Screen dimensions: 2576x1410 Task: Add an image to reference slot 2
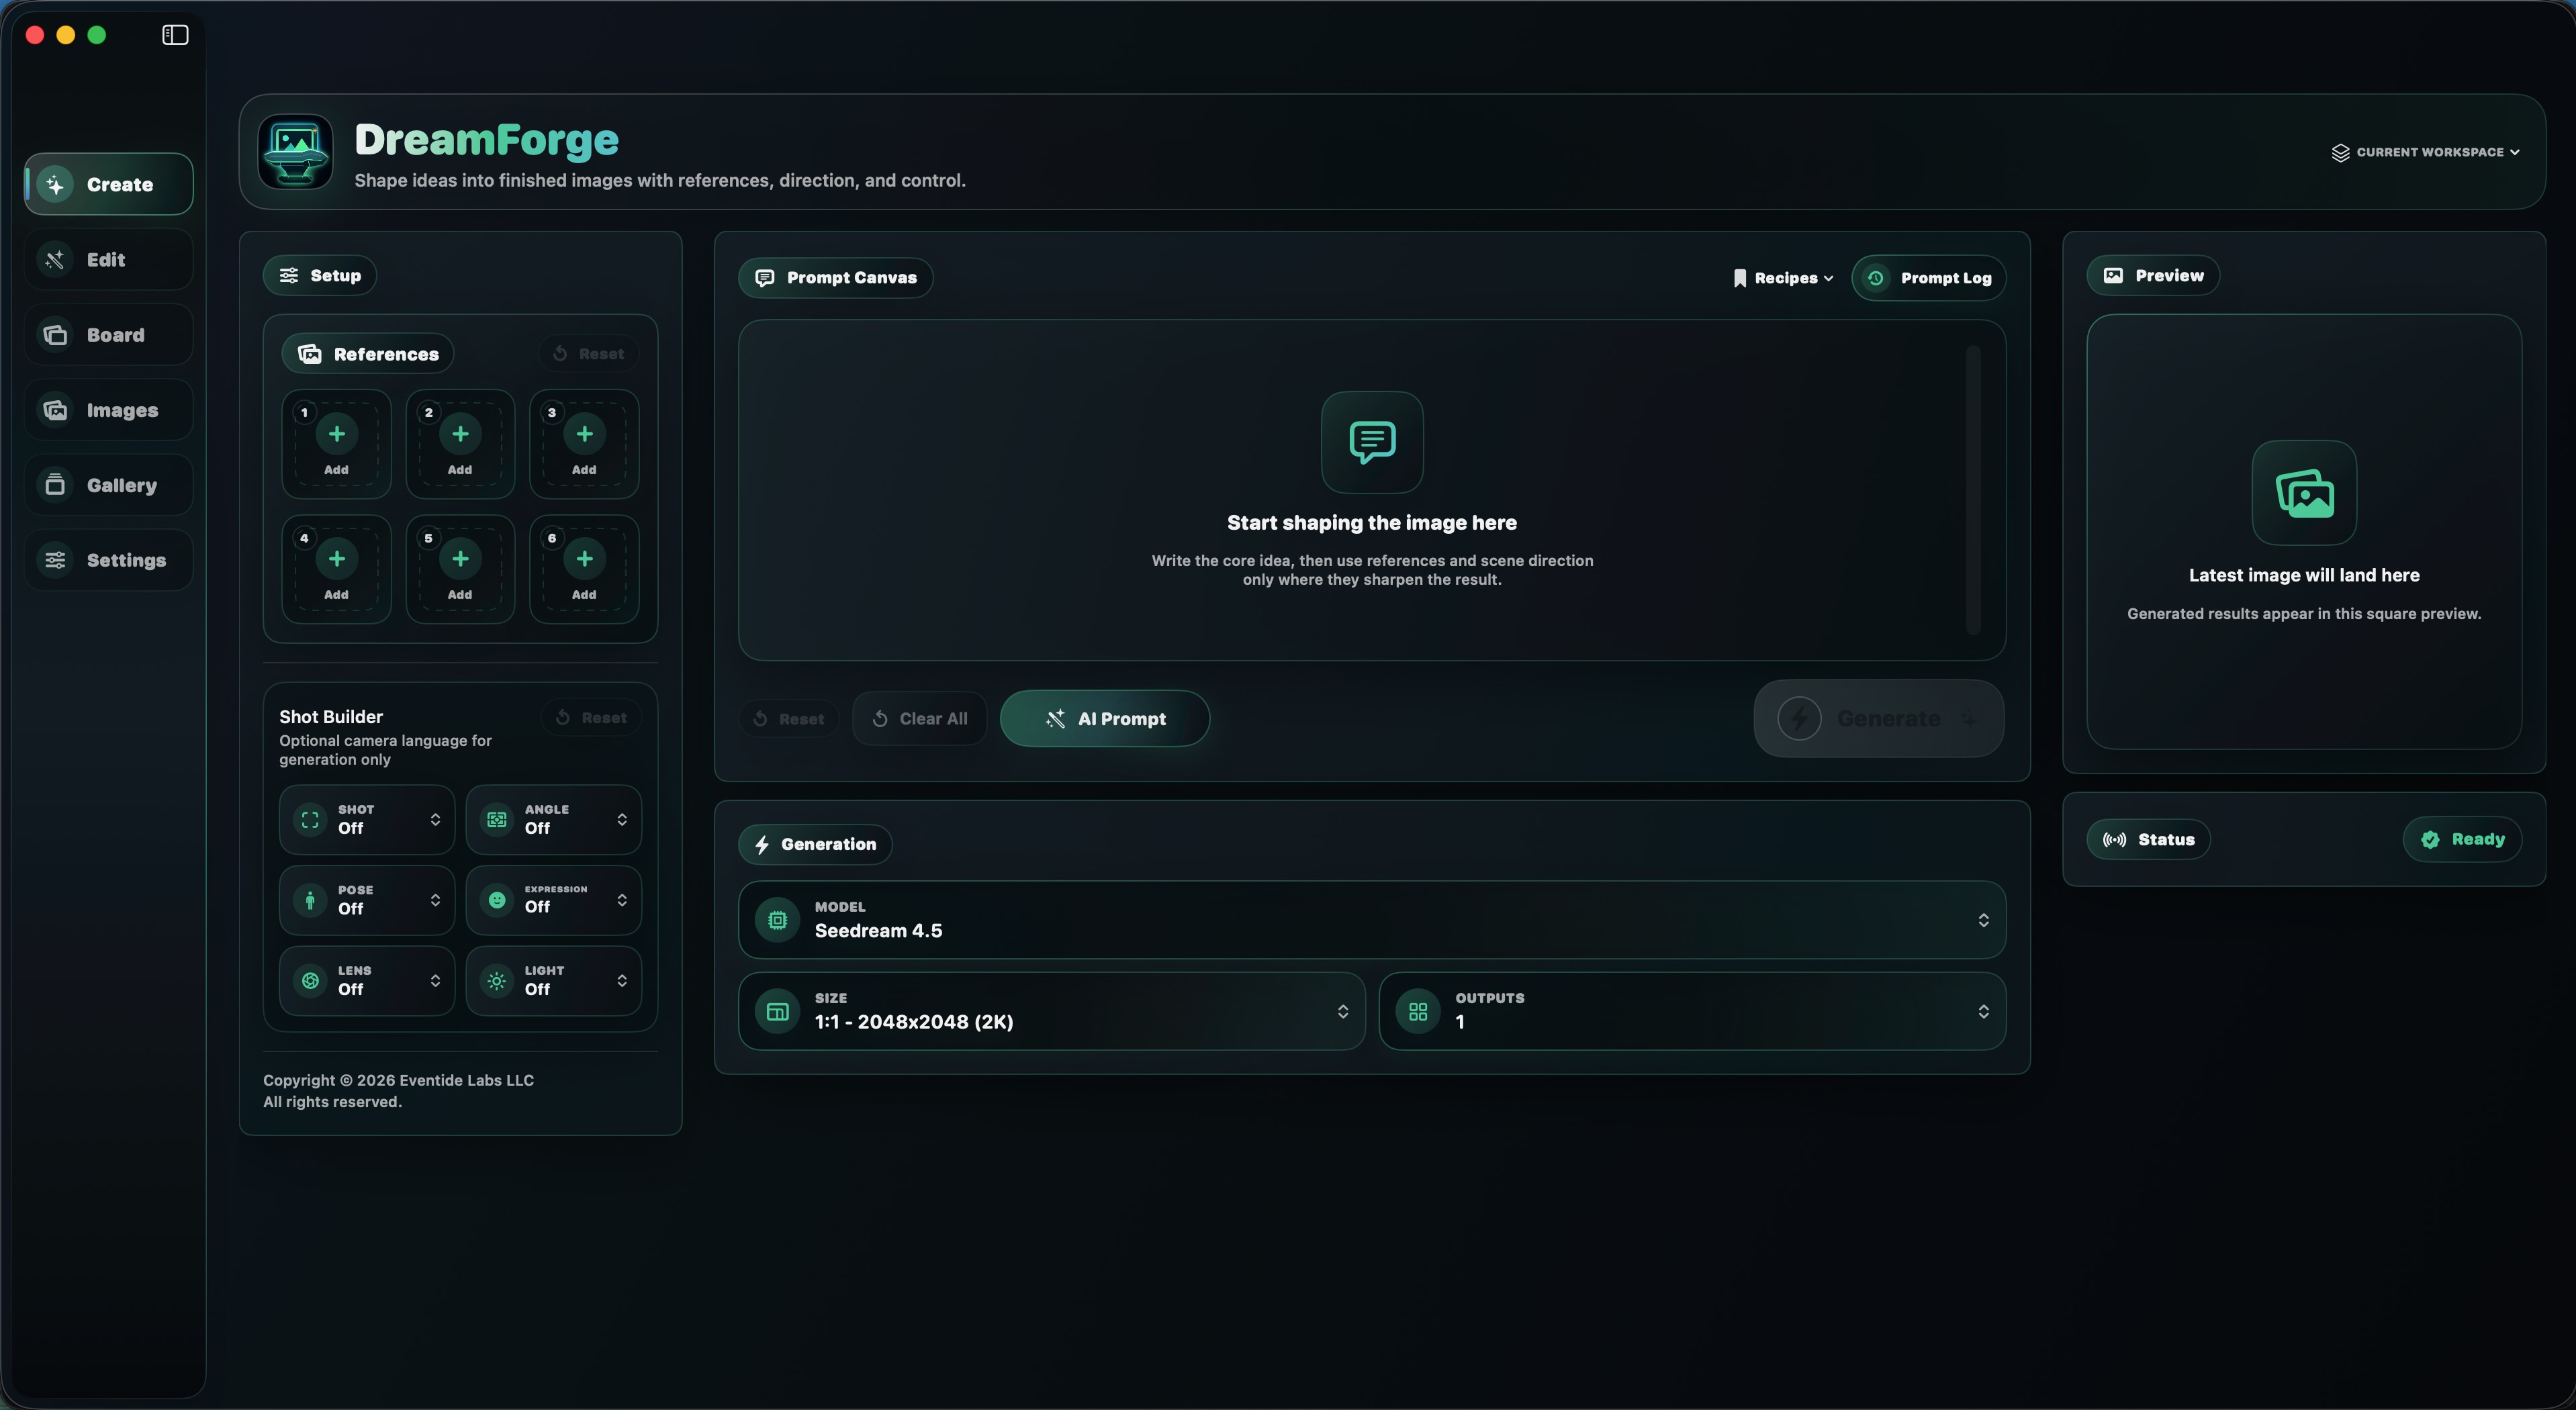pyautogui.click(x=460, y=444)
